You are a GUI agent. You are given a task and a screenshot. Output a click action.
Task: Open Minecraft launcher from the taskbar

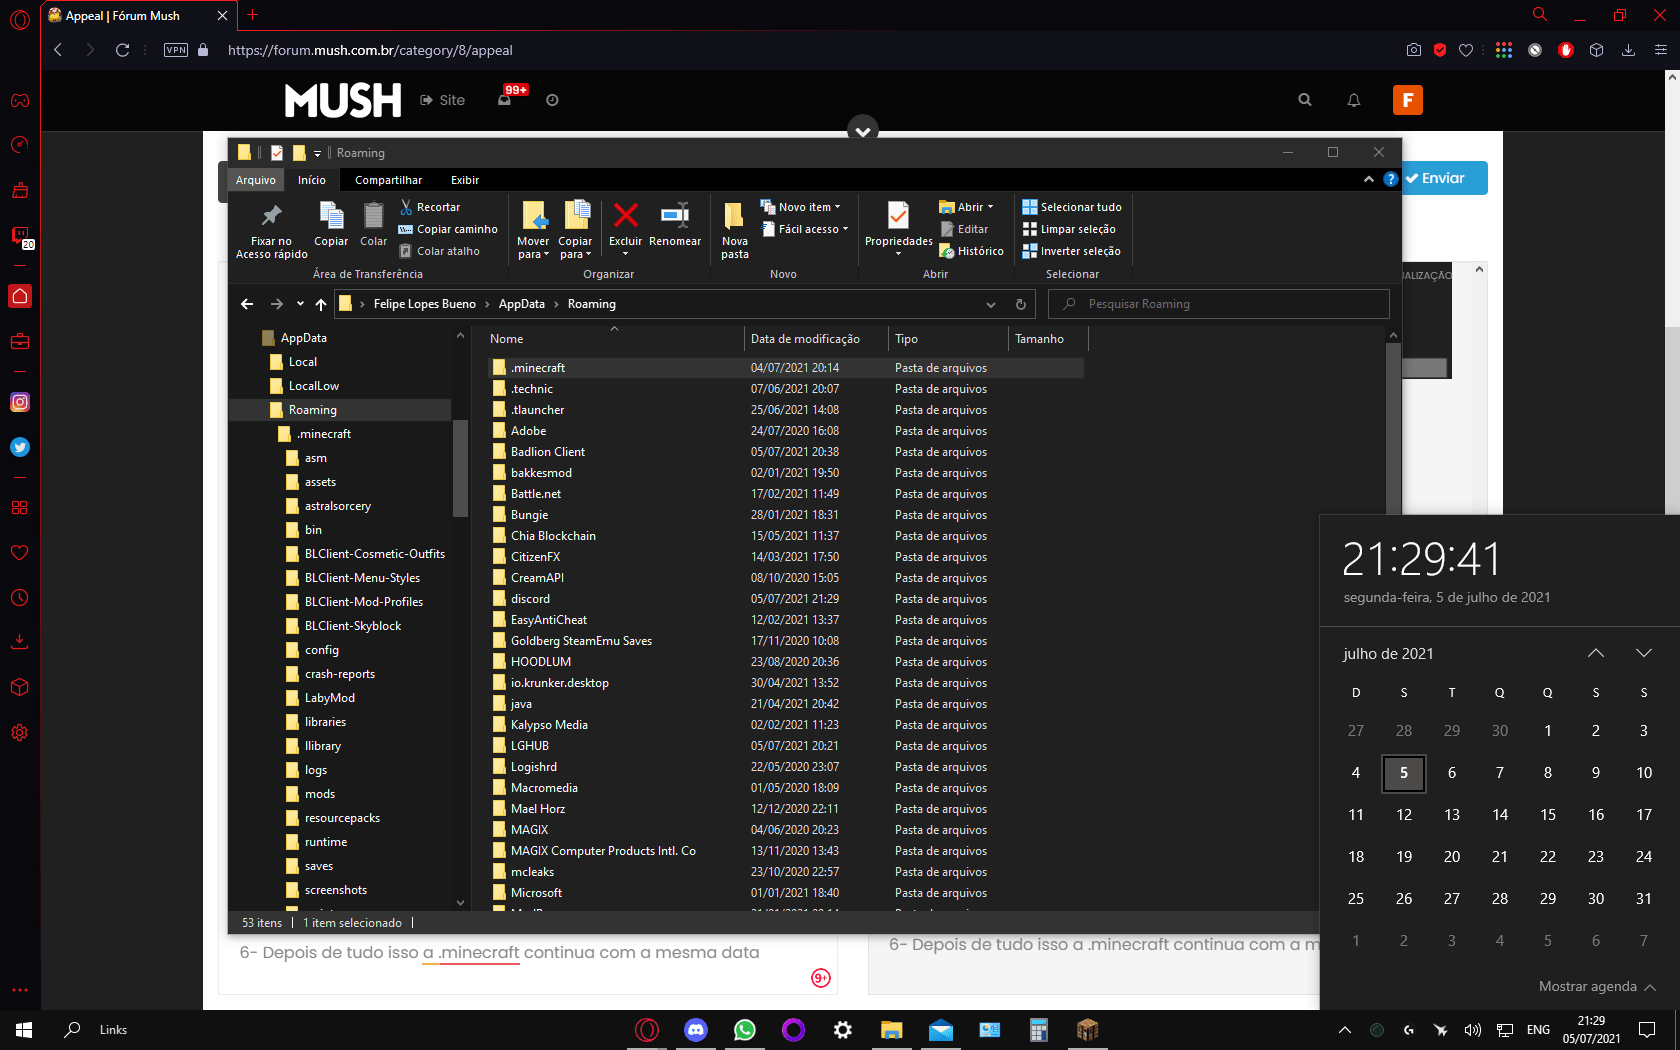click(x=1087, y=1030)
